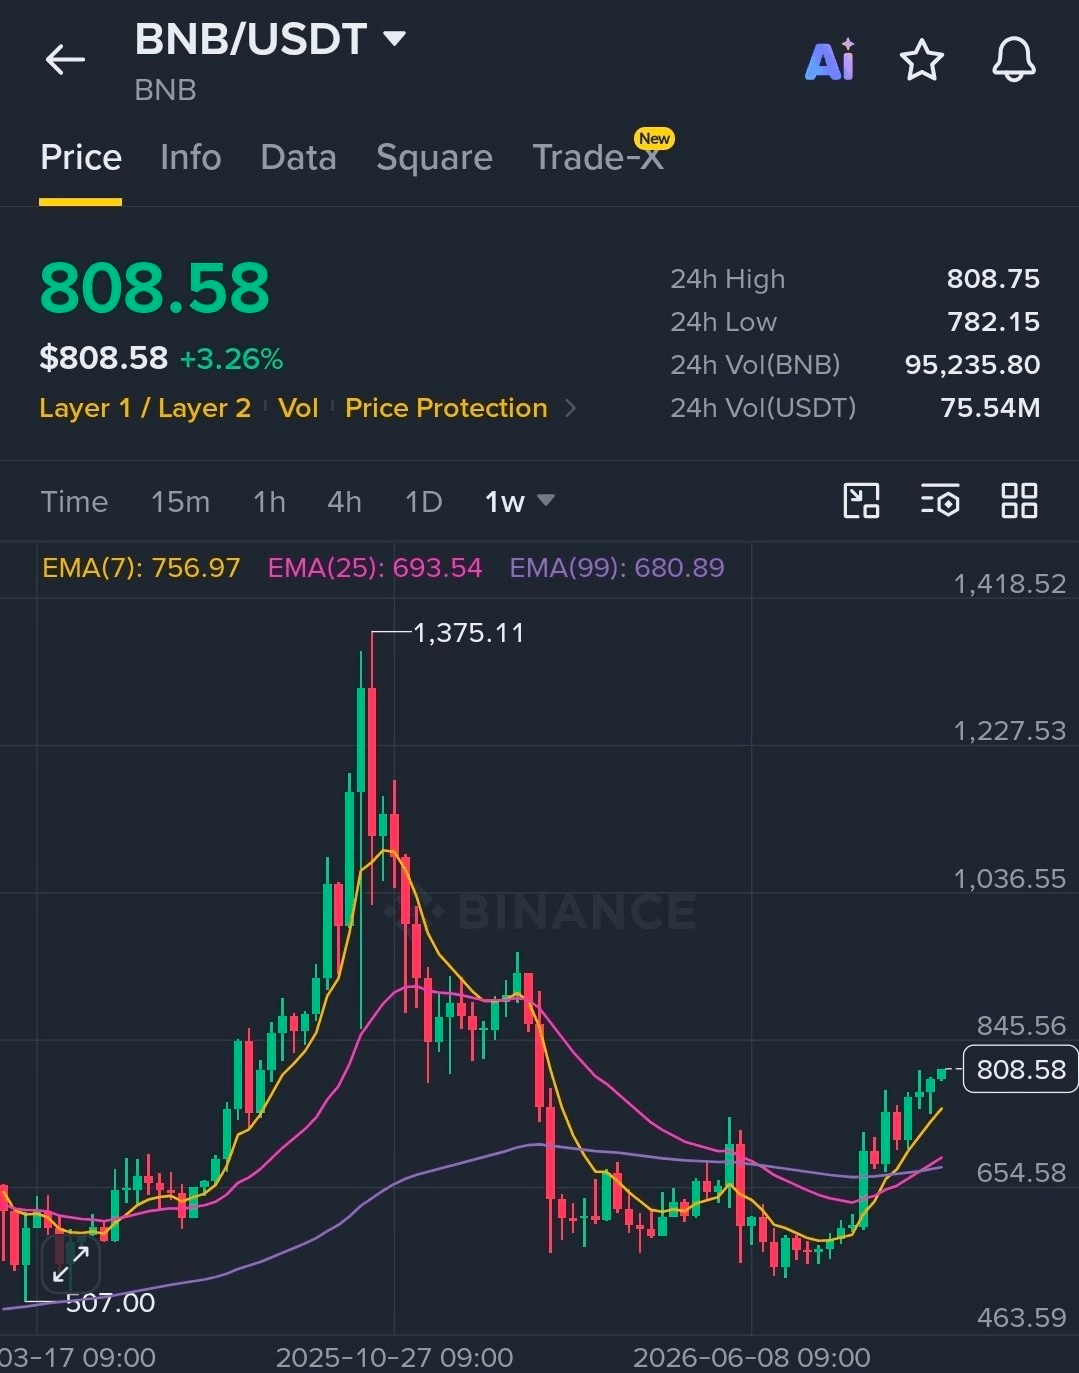Open the grid layout icon
This screenshot has width=1079, height=1373.
1019,500
